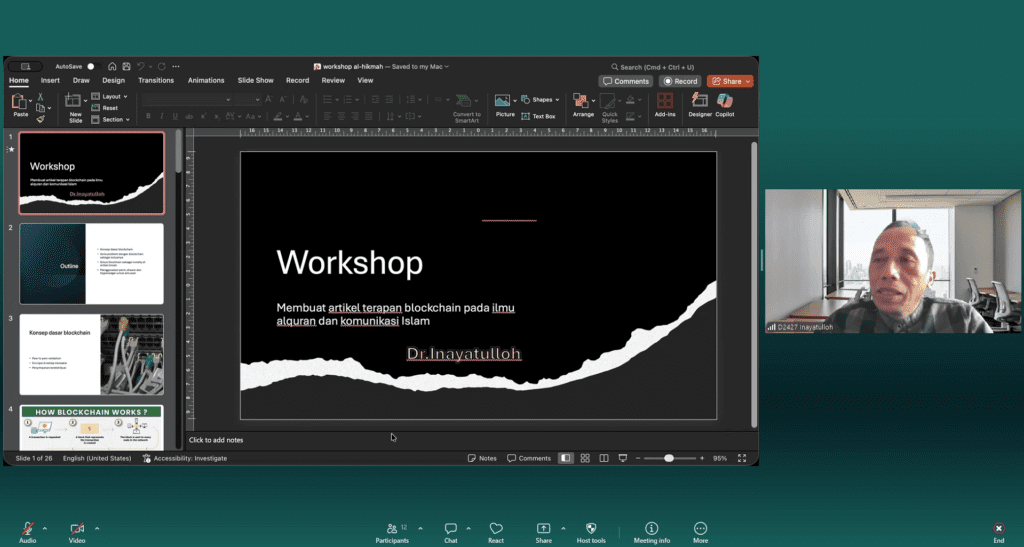This screenshot has width=1024, height=547.
Task: Open Zoom Chat panel
Action: [x=451, y=531]
